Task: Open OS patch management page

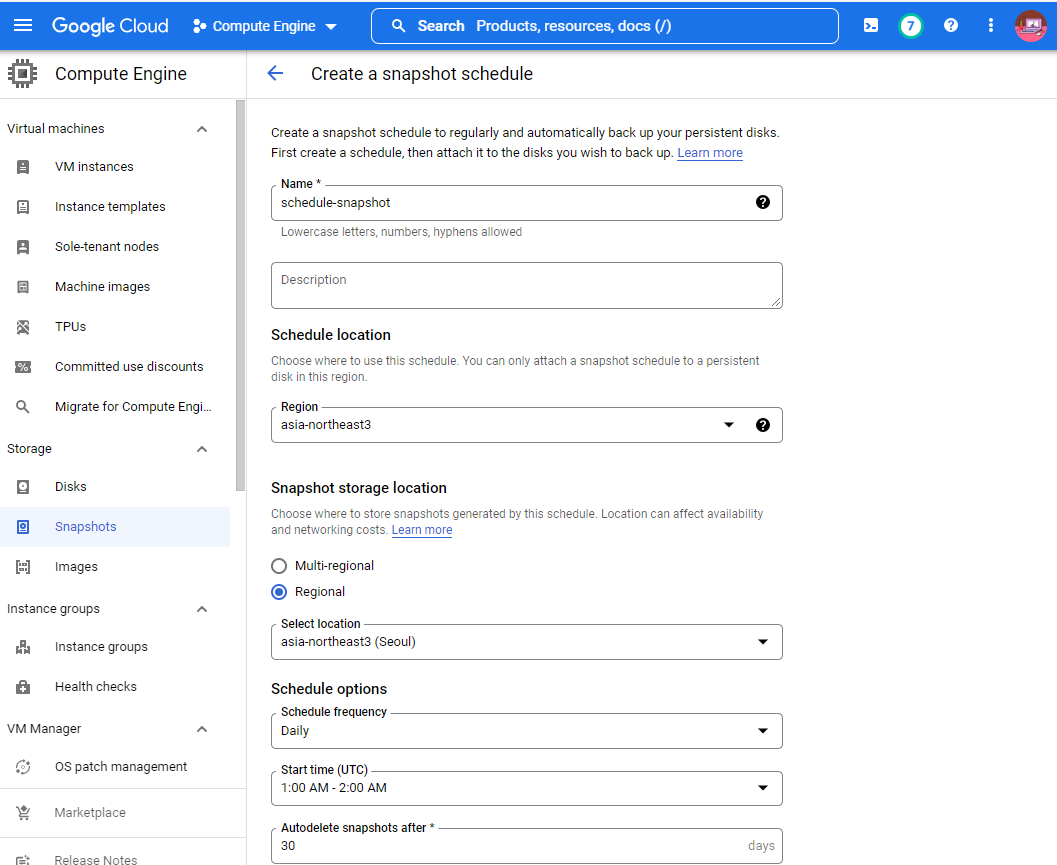Action: click(121, 767)
